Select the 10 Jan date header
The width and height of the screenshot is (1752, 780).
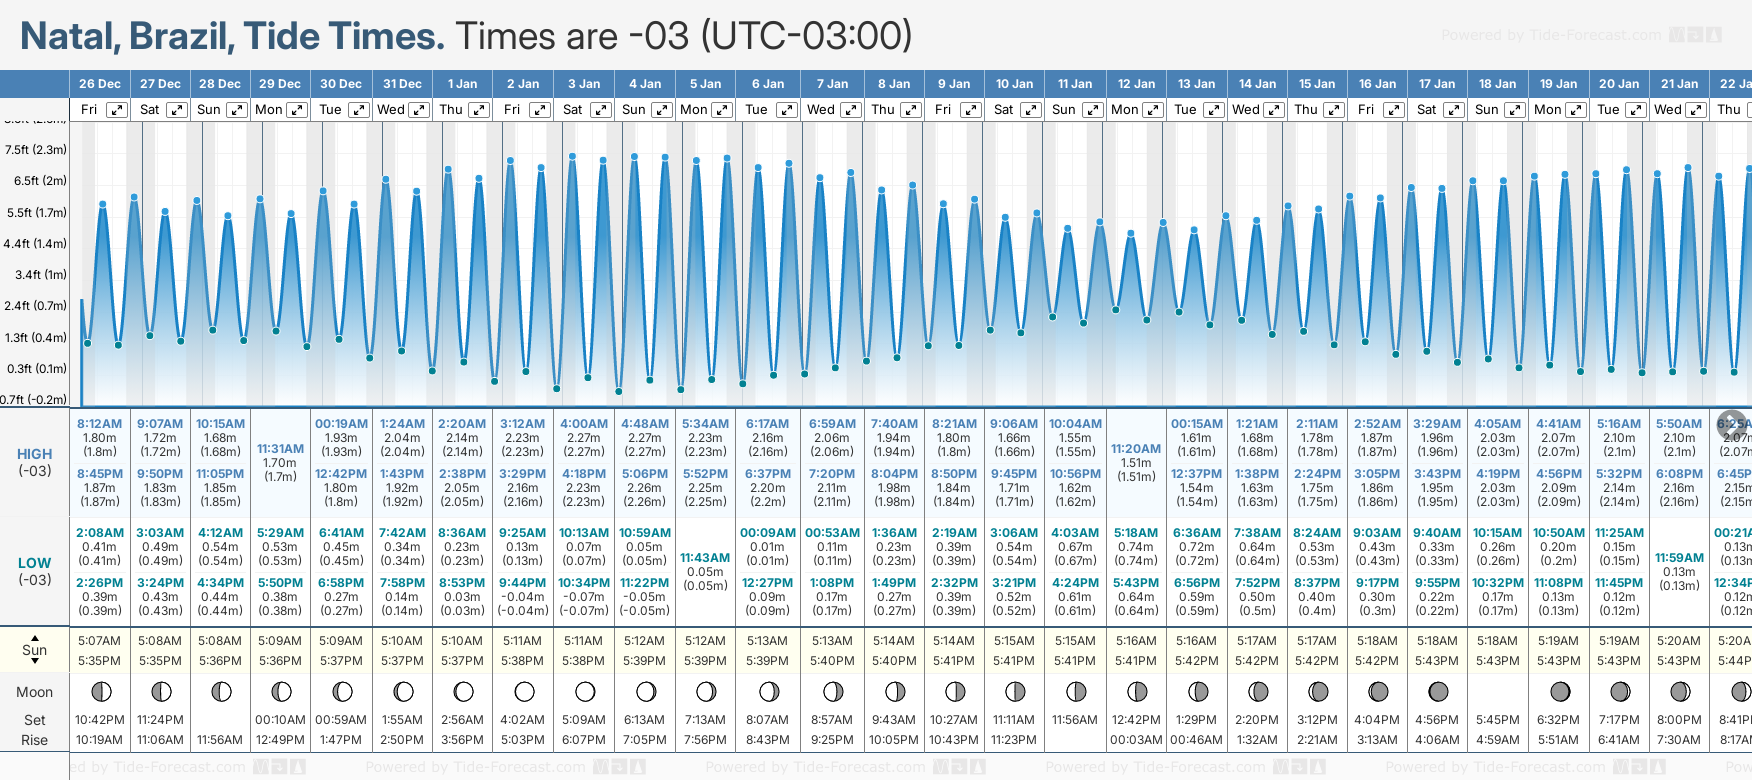click(x=1014, y=84)
